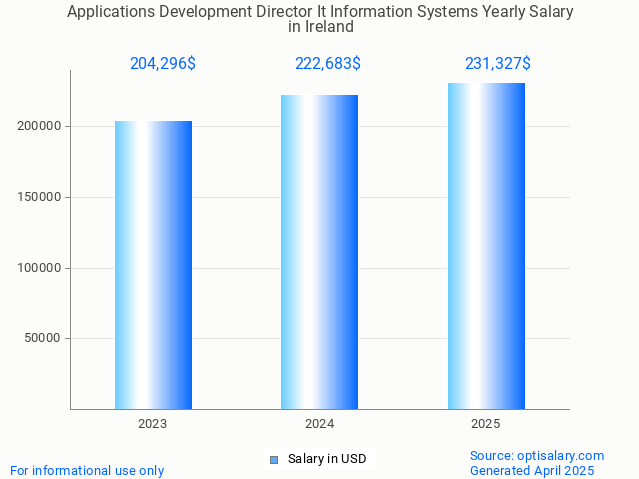Click the 150000 y-axis tick label
This screenshot has width=639, height=479.
[40, 197]
